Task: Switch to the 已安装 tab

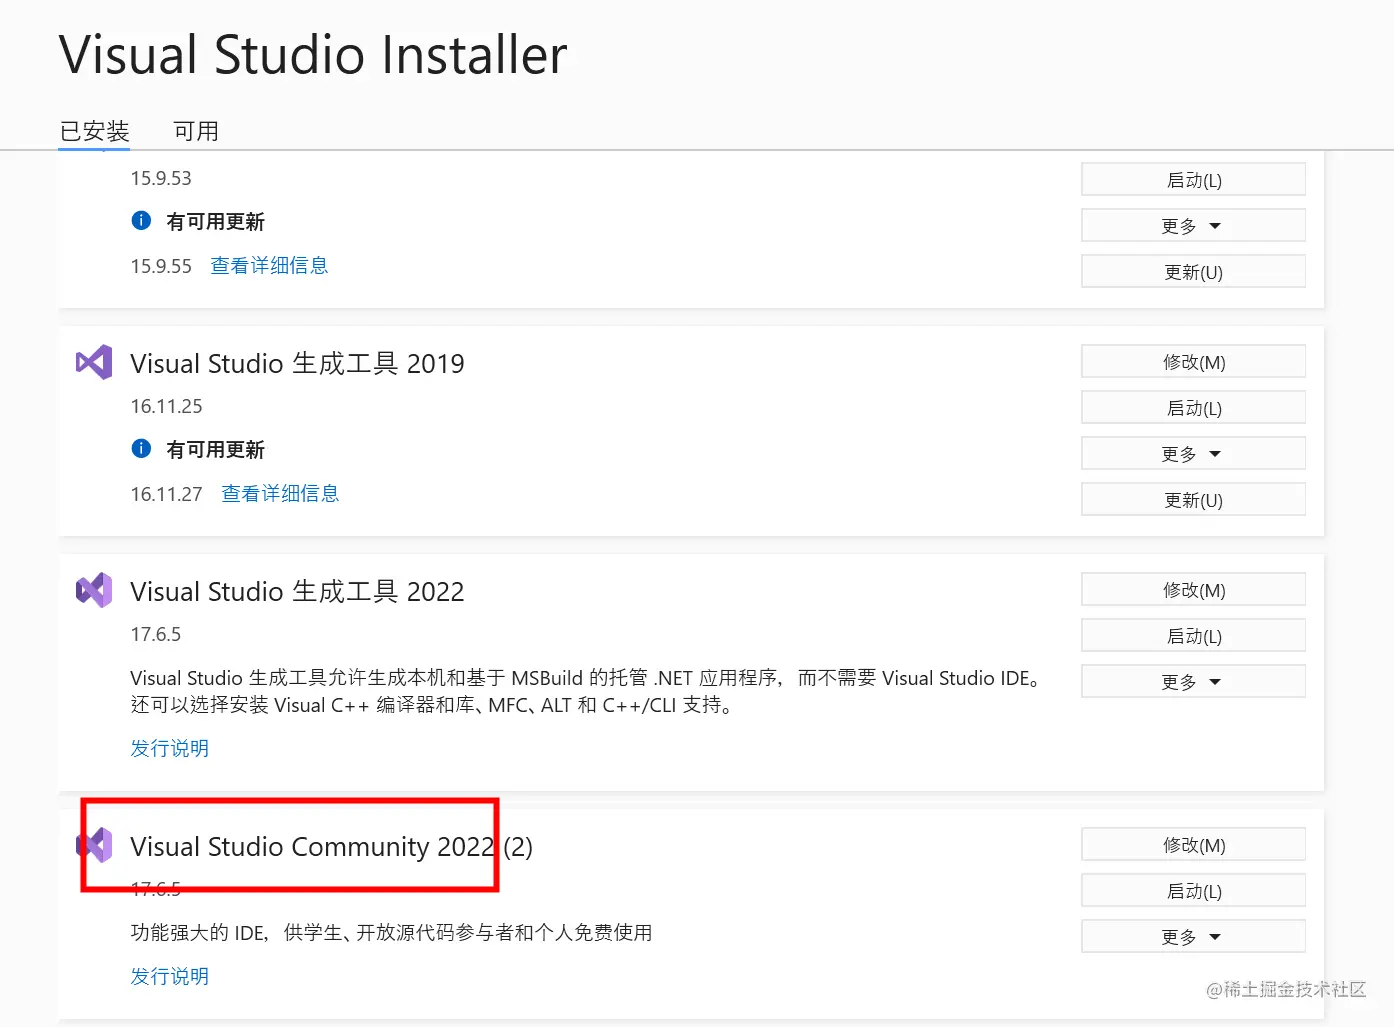Action: (94, 131)
